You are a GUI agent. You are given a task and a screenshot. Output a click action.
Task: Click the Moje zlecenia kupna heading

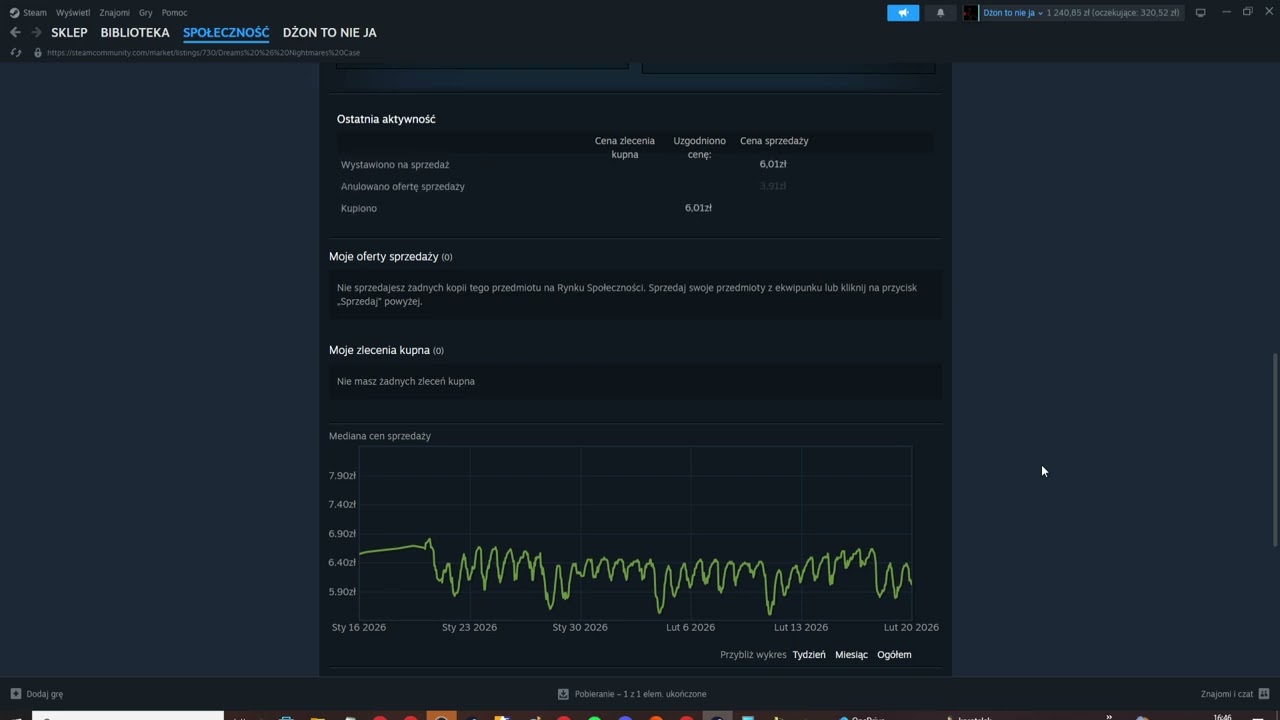(380, 350)
